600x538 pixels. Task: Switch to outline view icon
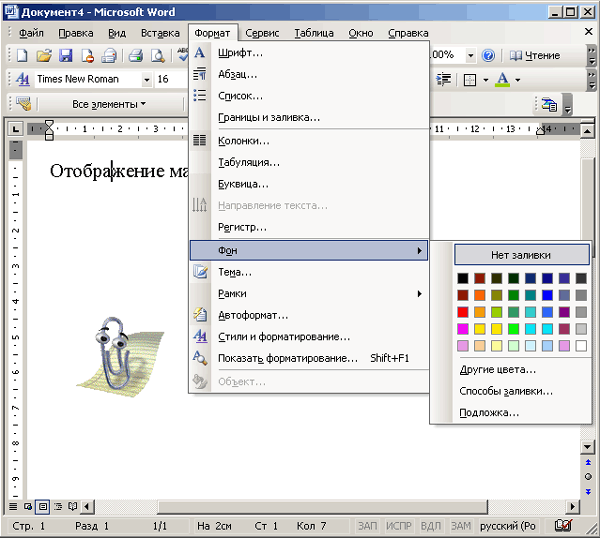pos(58,507)
